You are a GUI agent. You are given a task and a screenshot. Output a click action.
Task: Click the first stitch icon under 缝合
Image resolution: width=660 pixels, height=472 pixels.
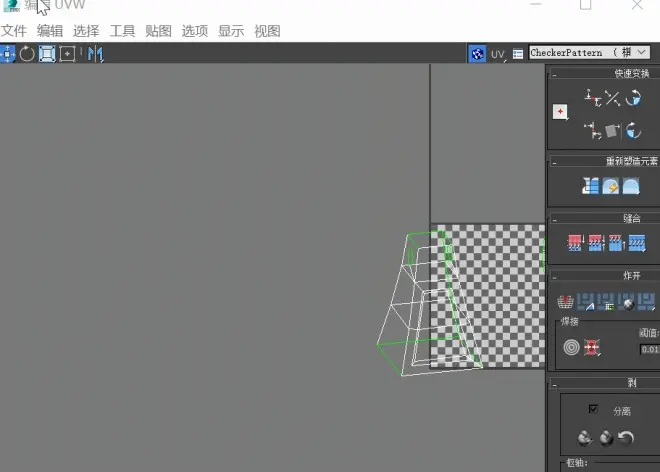[x=575, y=242]
